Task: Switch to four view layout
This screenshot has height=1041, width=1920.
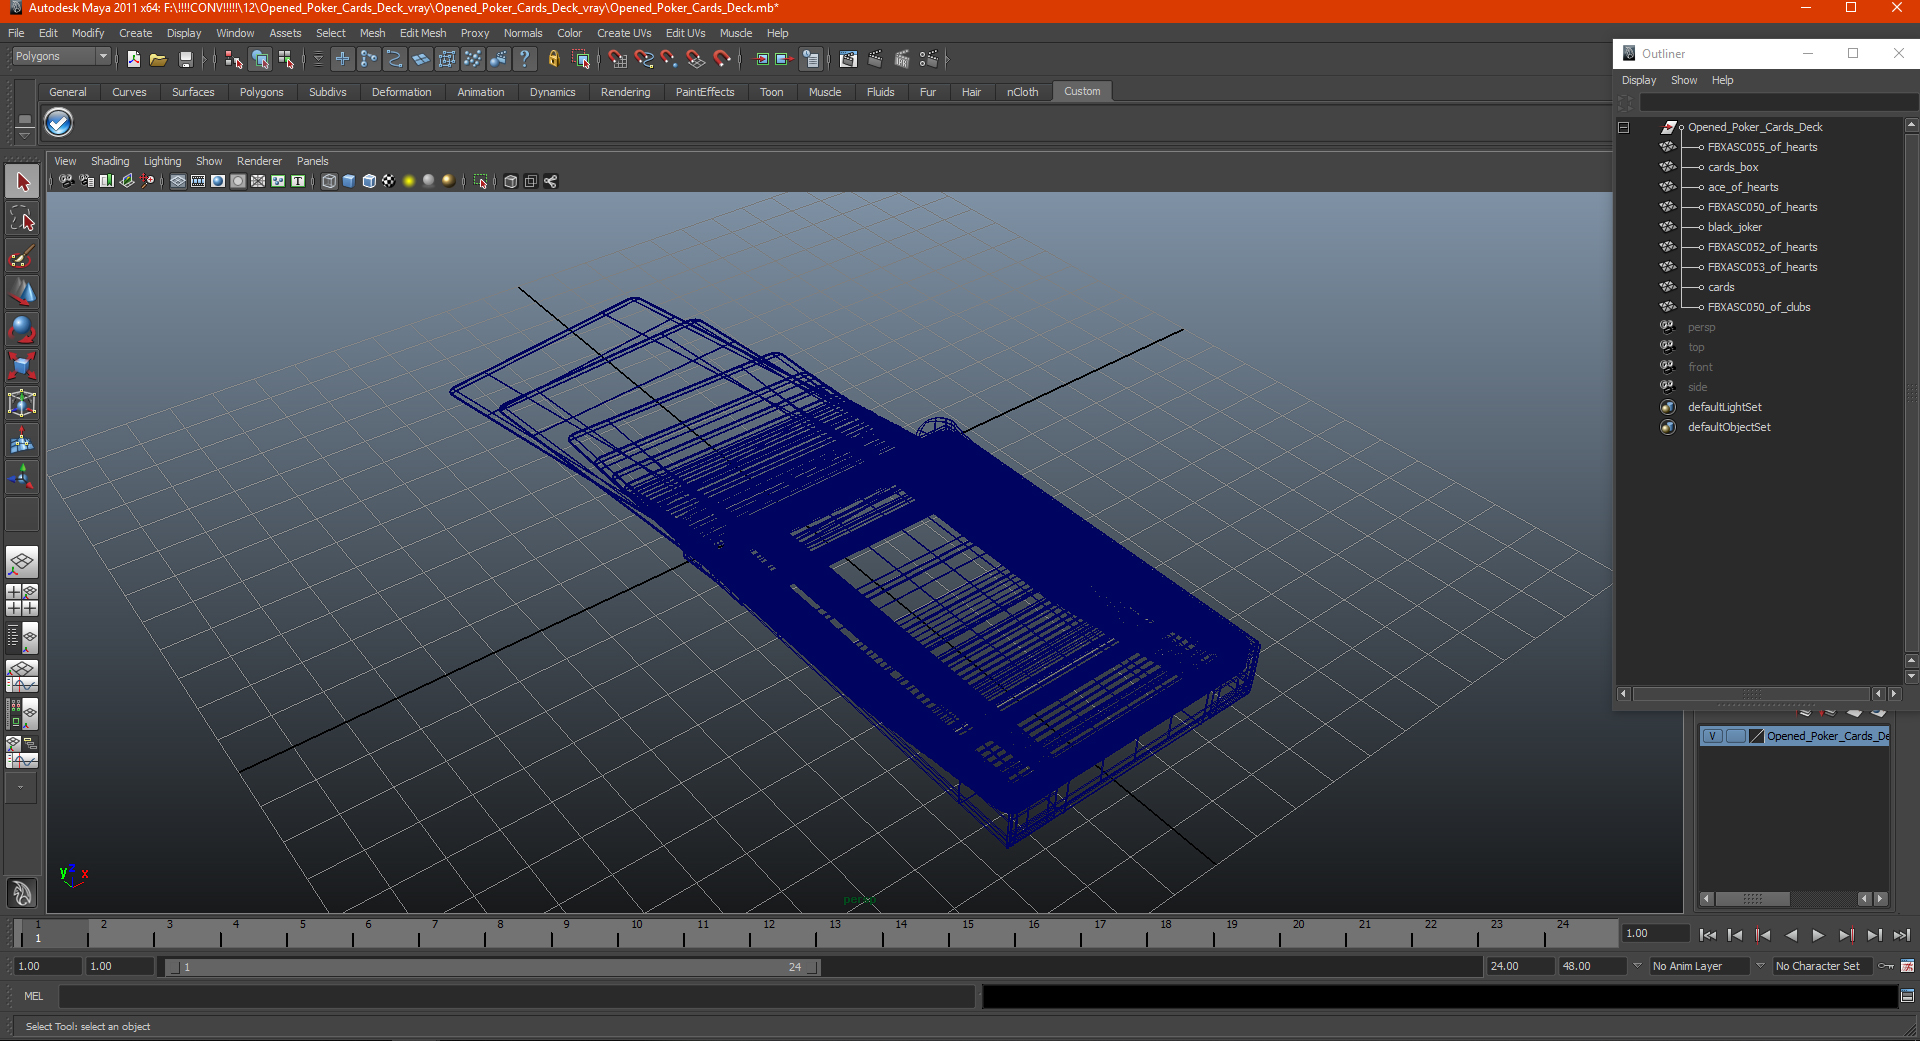Action: click(x=22, y=599)
